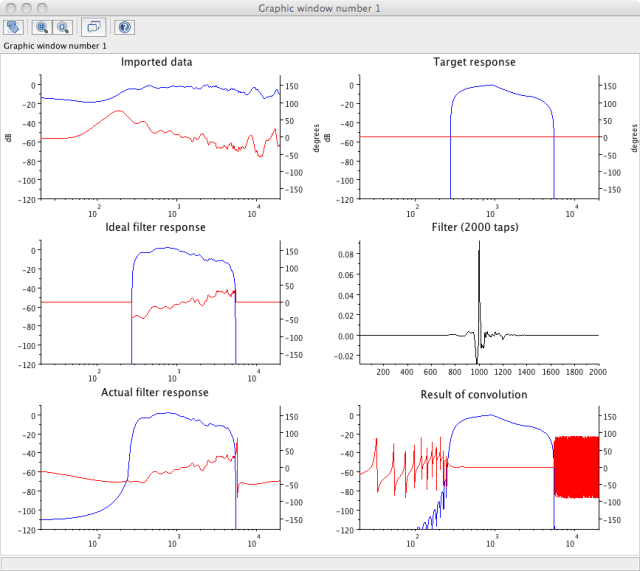The image size is (640, 571).
Task: Open help via the question mark icon
Action: (123, 27)
